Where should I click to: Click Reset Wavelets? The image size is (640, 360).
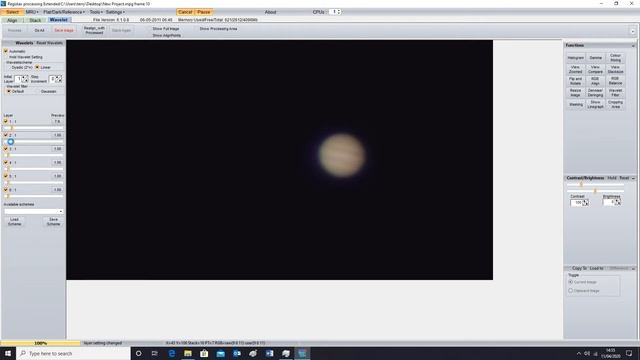pos(49,43)
